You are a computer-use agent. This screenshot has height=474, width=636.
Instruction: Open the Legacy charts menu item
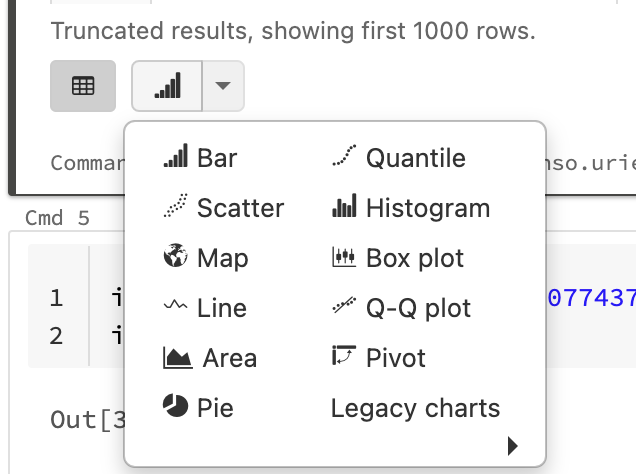click(415, 408)
